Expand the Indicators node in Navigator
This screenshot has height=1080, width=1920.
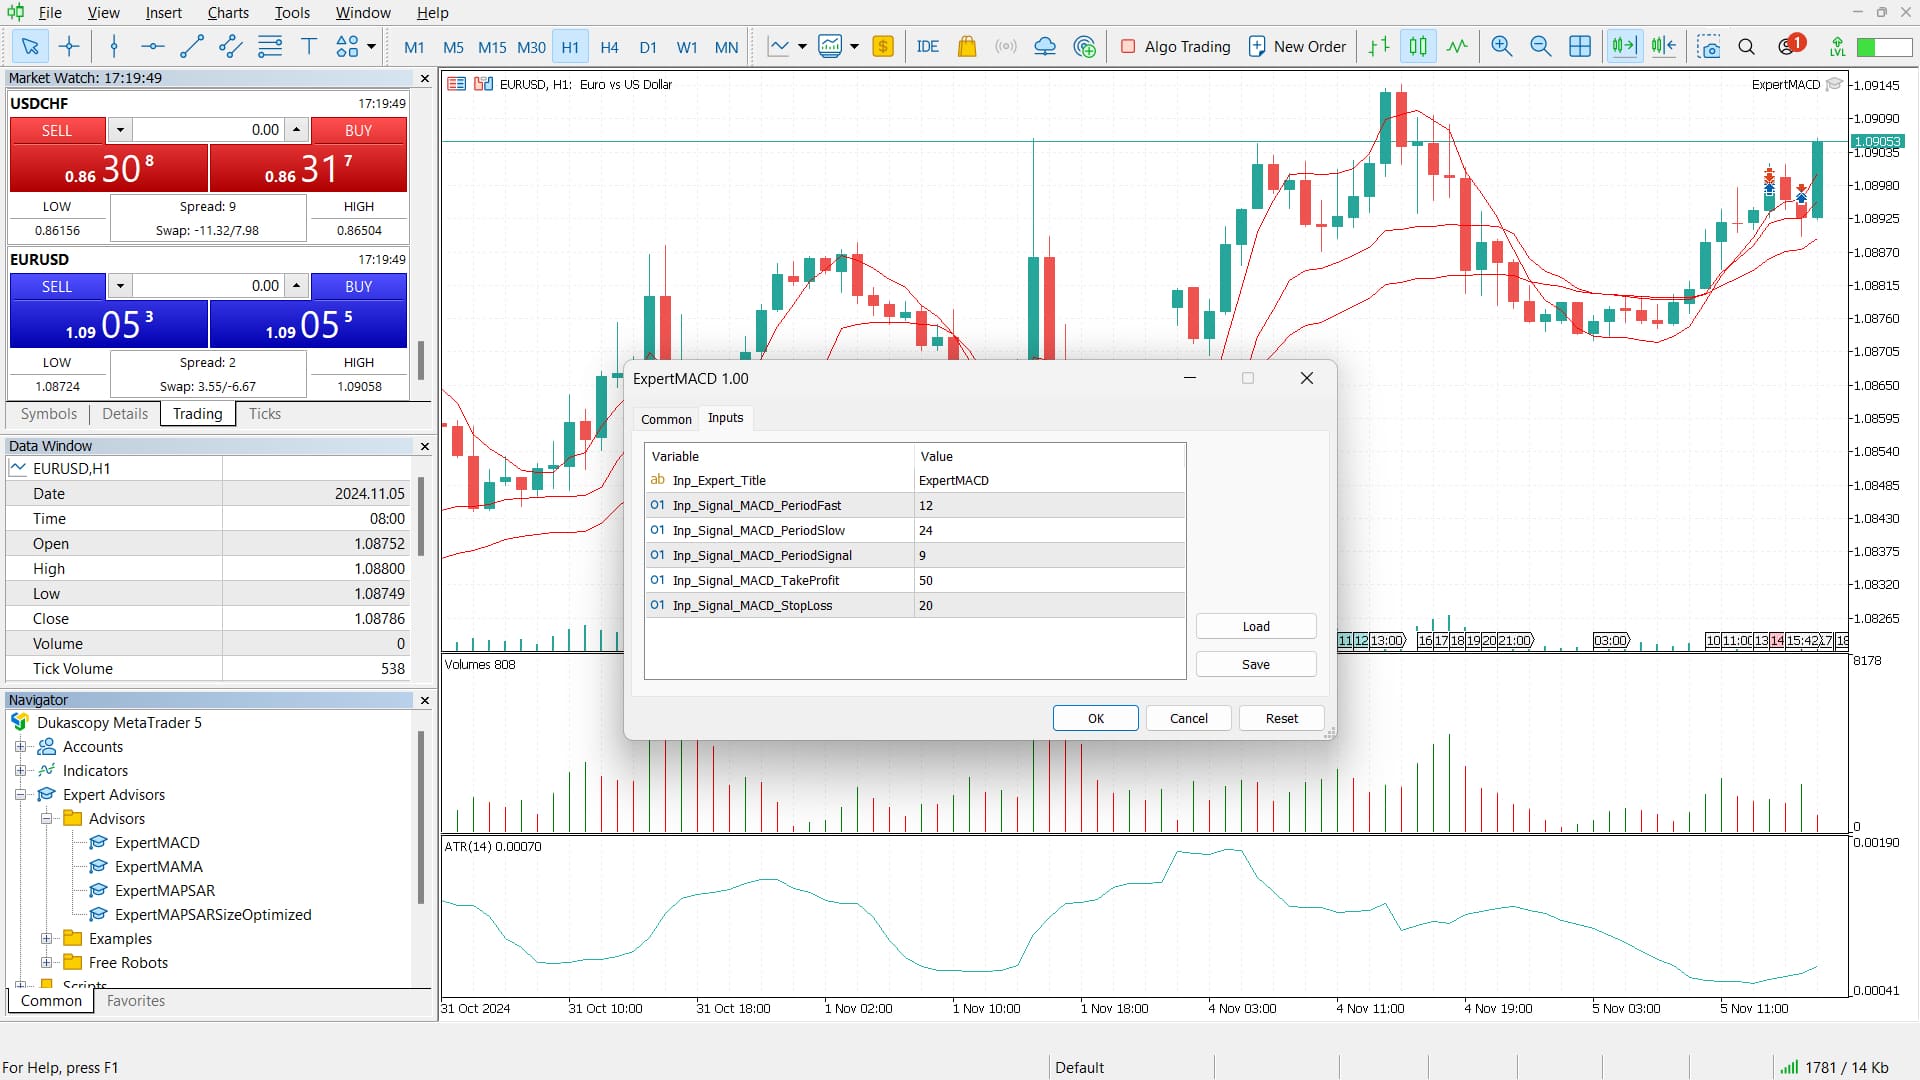coord(20,771)
